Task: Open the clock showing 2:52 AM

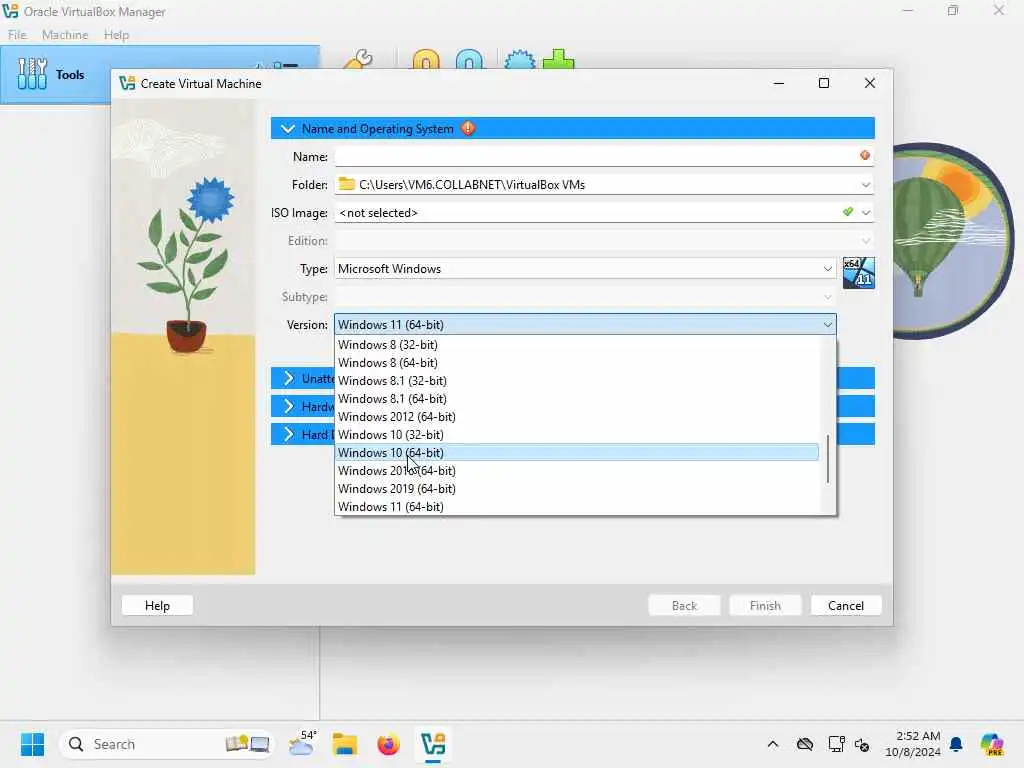Action: pyautogui.click(x=913, y=744)
